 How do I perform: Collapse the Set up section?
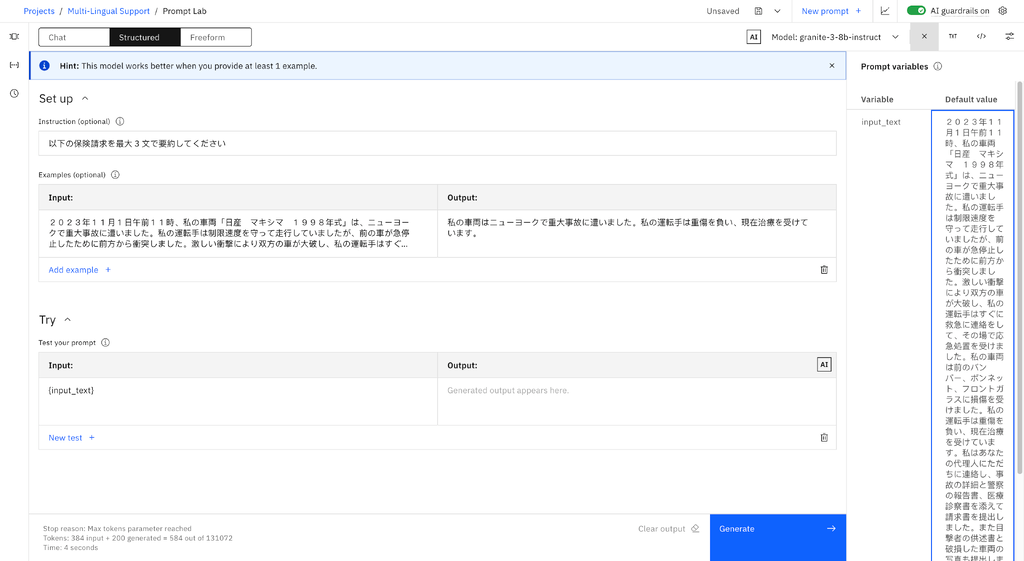(85, 99)
